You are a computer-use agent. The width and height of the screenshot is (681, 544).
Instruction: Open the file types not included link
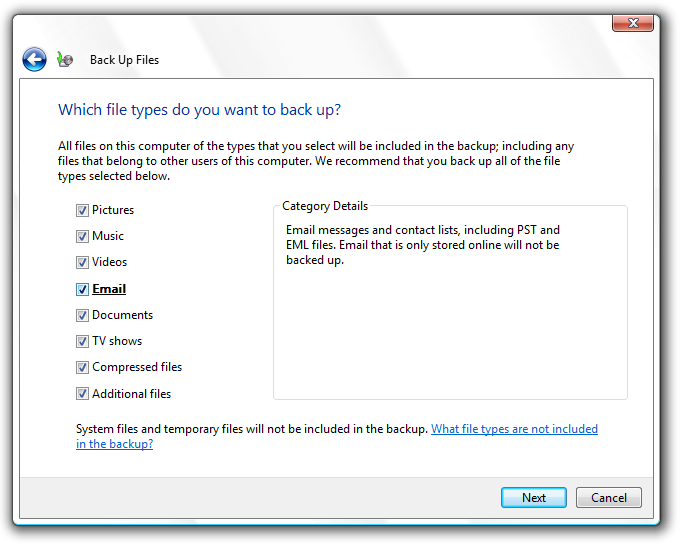click(x=337, y=436)
